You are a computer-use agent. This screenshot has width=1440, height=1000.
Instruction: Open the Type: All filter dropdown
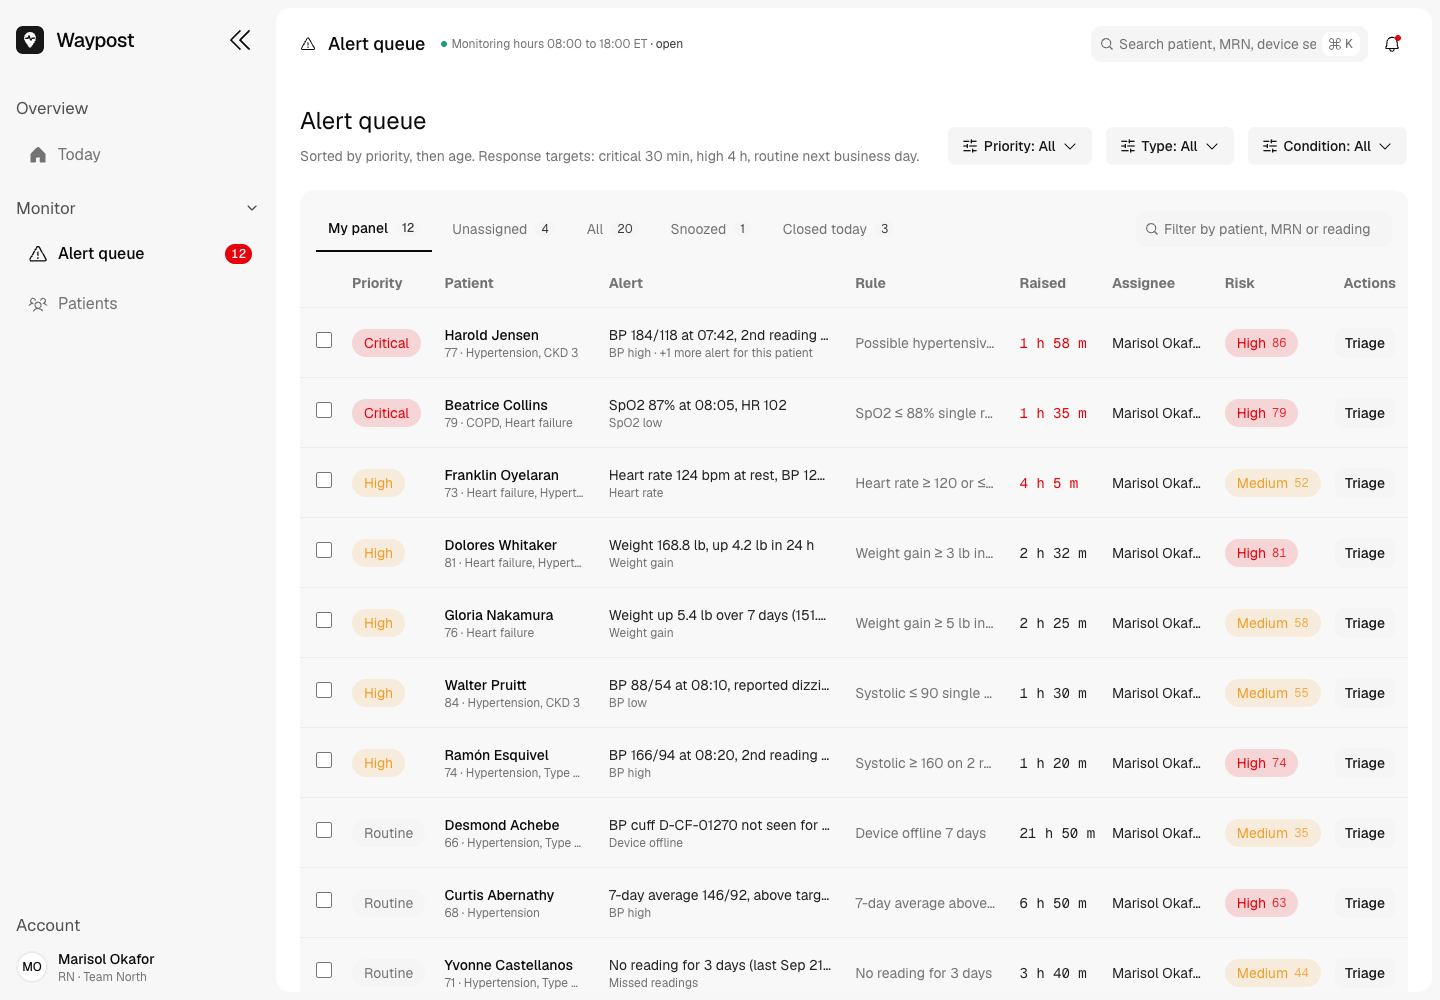1170,146
